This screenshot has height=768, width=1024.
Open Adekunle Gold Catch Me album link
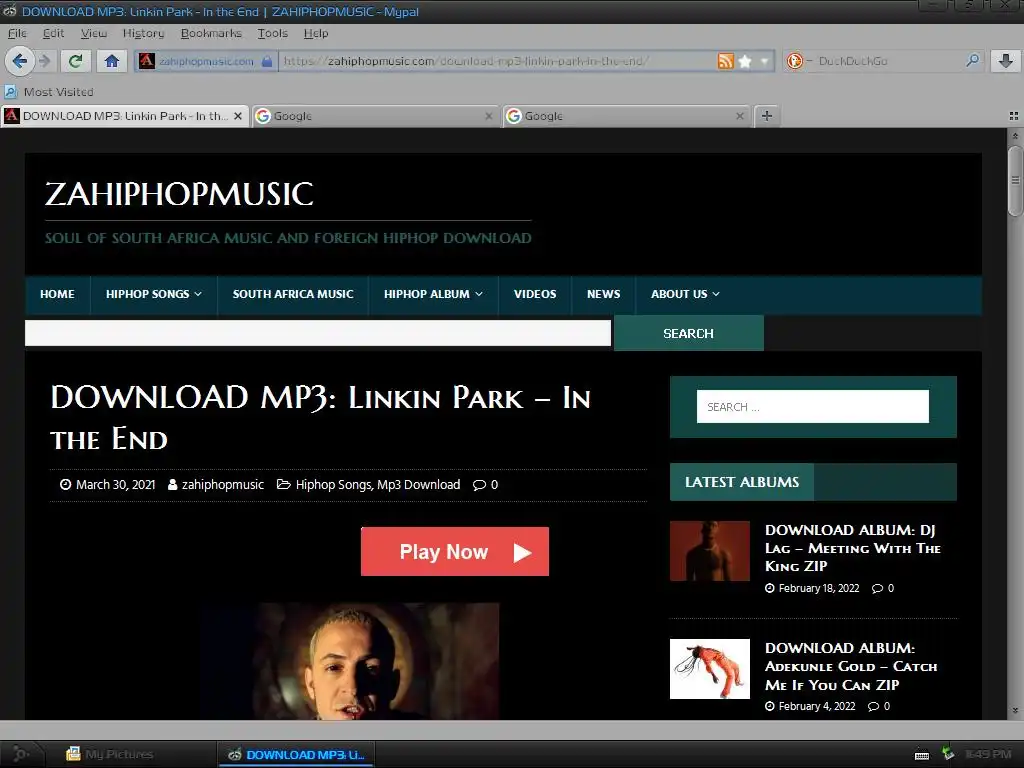pos(851,666)
